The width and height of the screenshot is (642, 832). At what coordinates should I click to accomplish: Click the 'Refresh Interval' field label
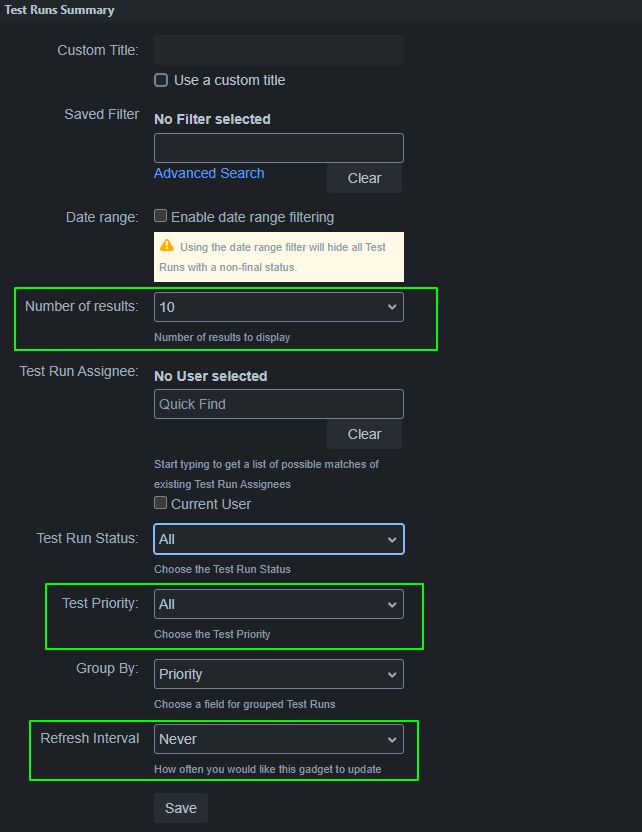[x=89, y=738]
